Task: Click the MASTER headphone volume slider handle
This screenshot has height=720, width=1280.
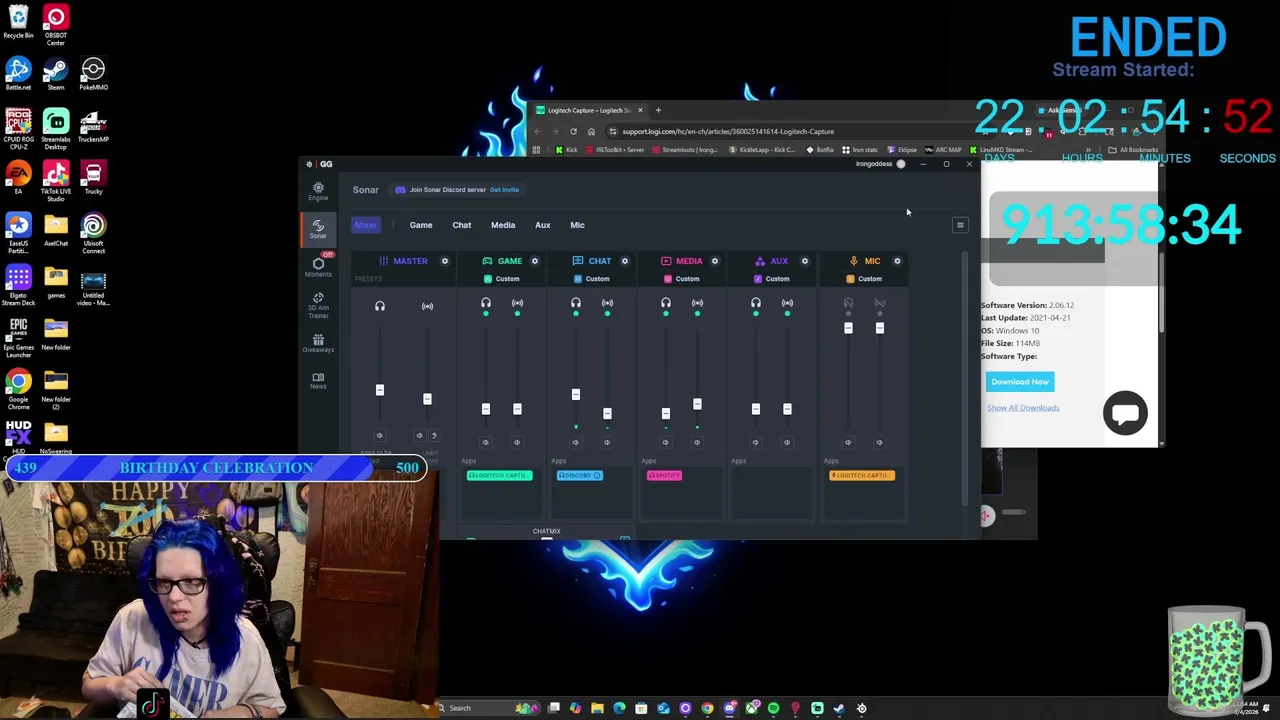Action: [379, 390]
